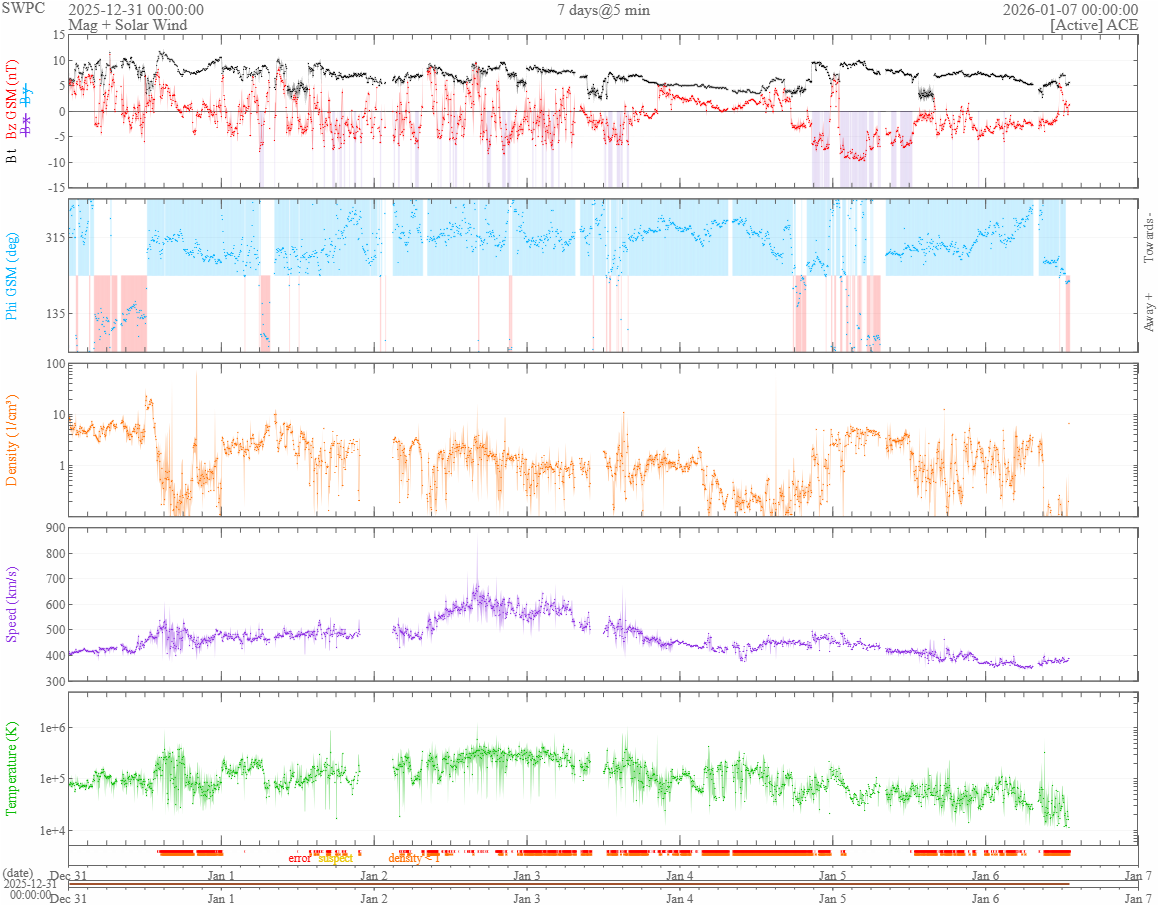Click the 'Towards -' sector label
The image size is (1158, 905).
(1148, 238)
